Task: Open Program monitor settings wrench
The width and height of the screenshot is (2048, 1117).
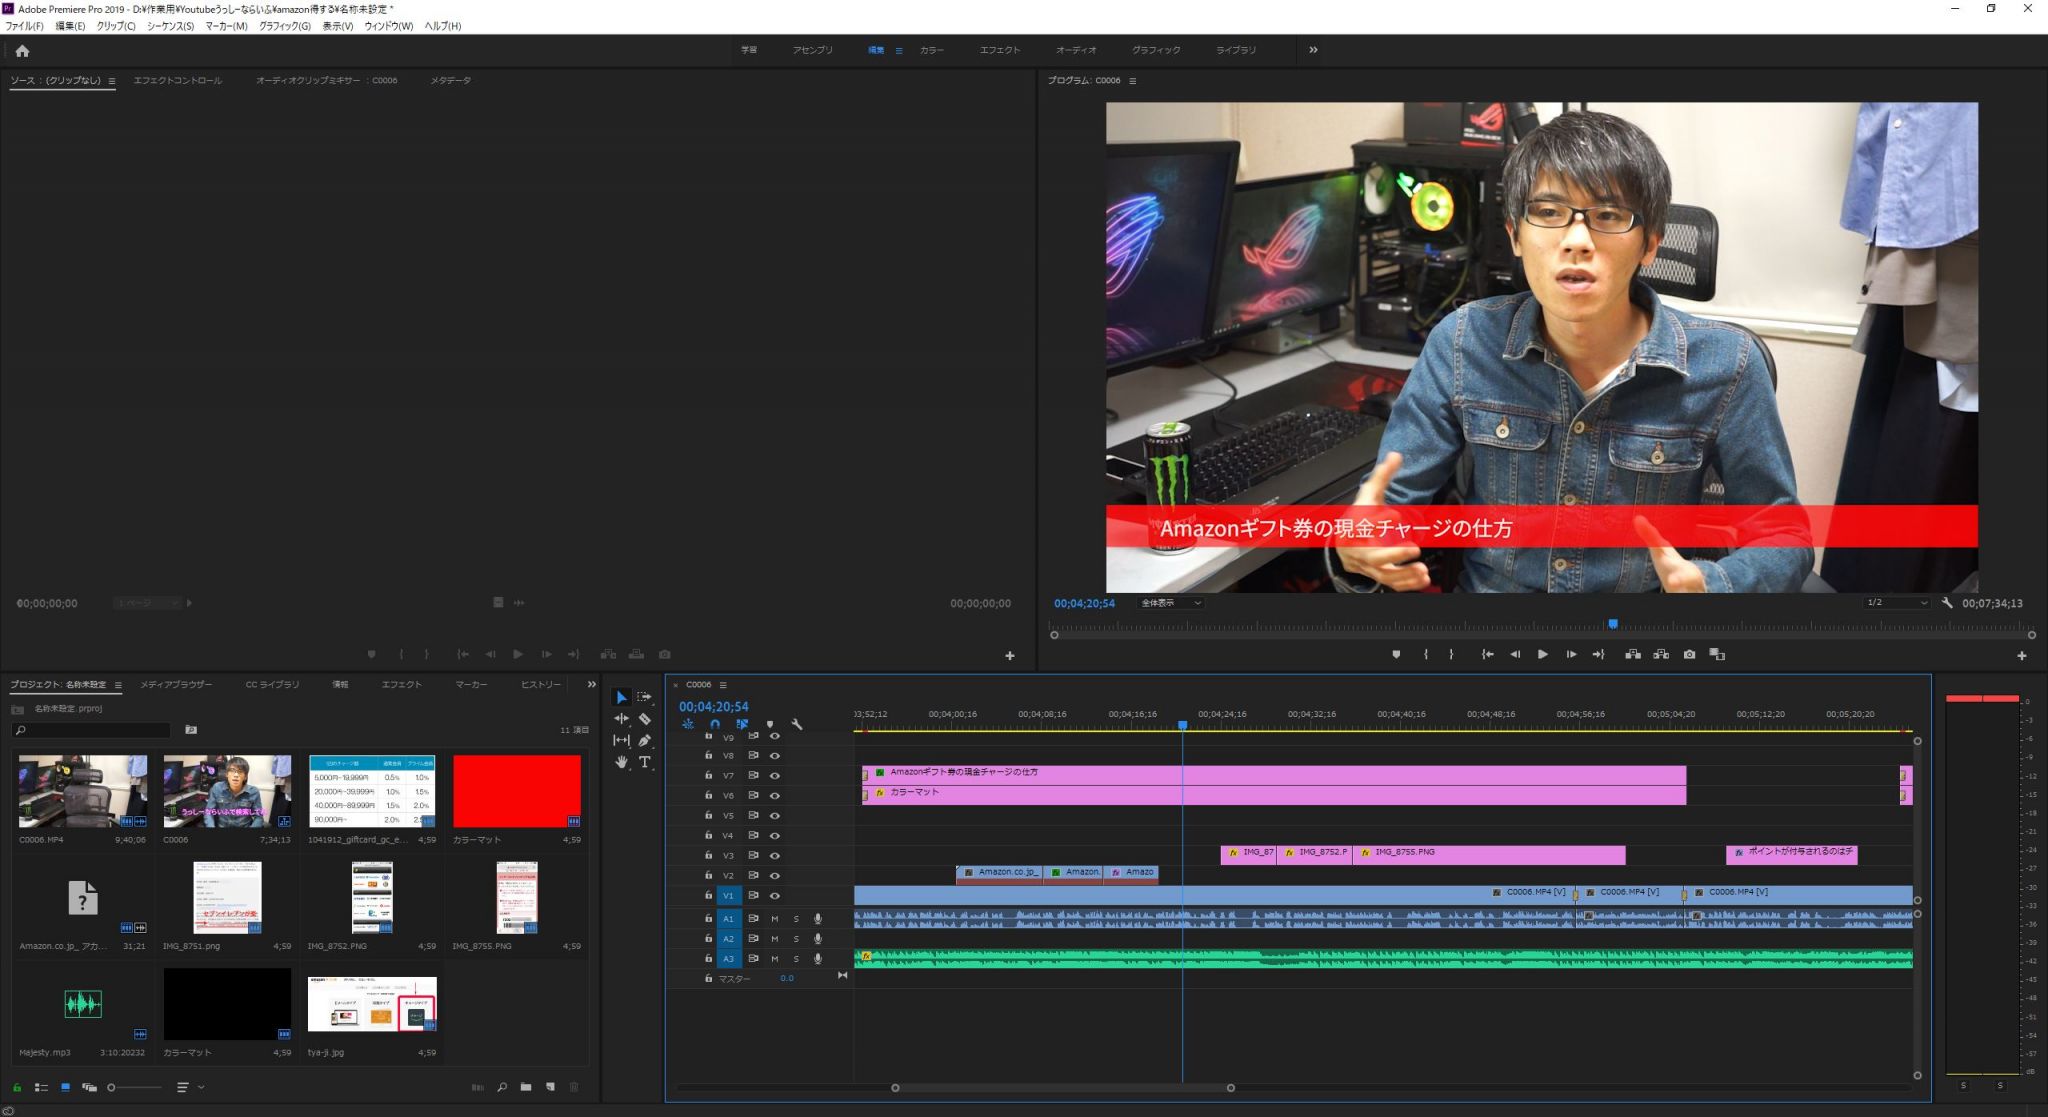Action: (x=1947, y=603)
